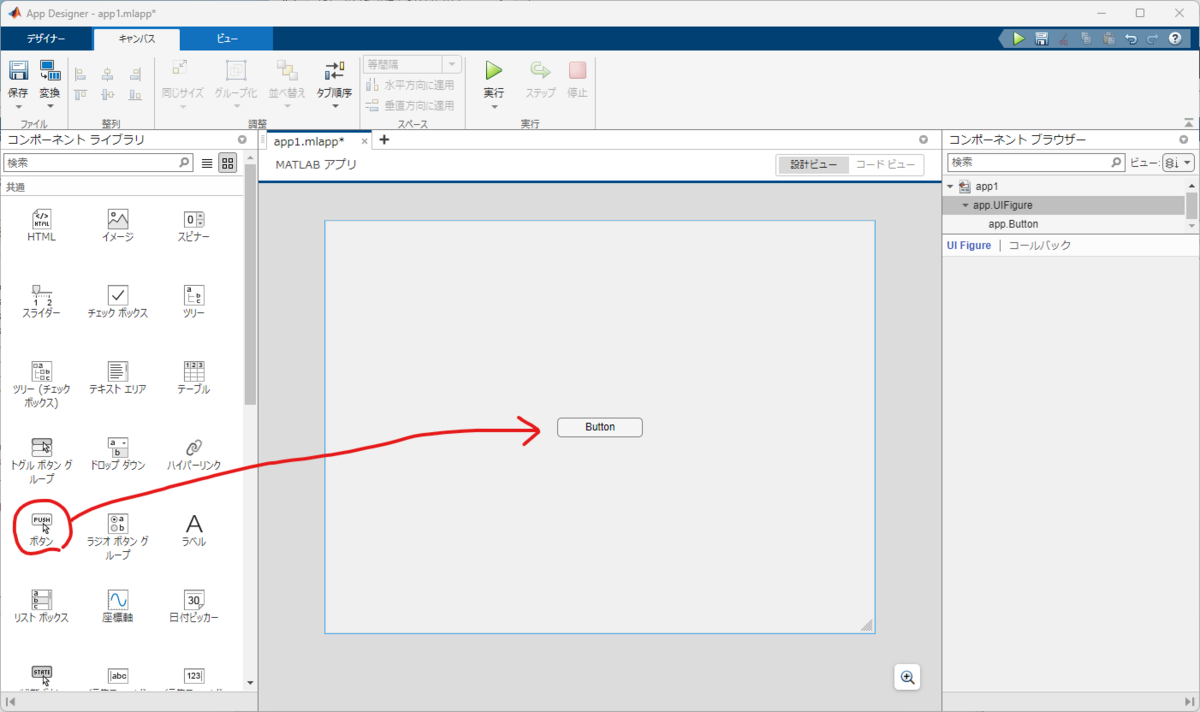Collapse the app.UIFigure tree node
This screenshot has height=712, width=1200.
pyautogui.click(x=965, y=205)
